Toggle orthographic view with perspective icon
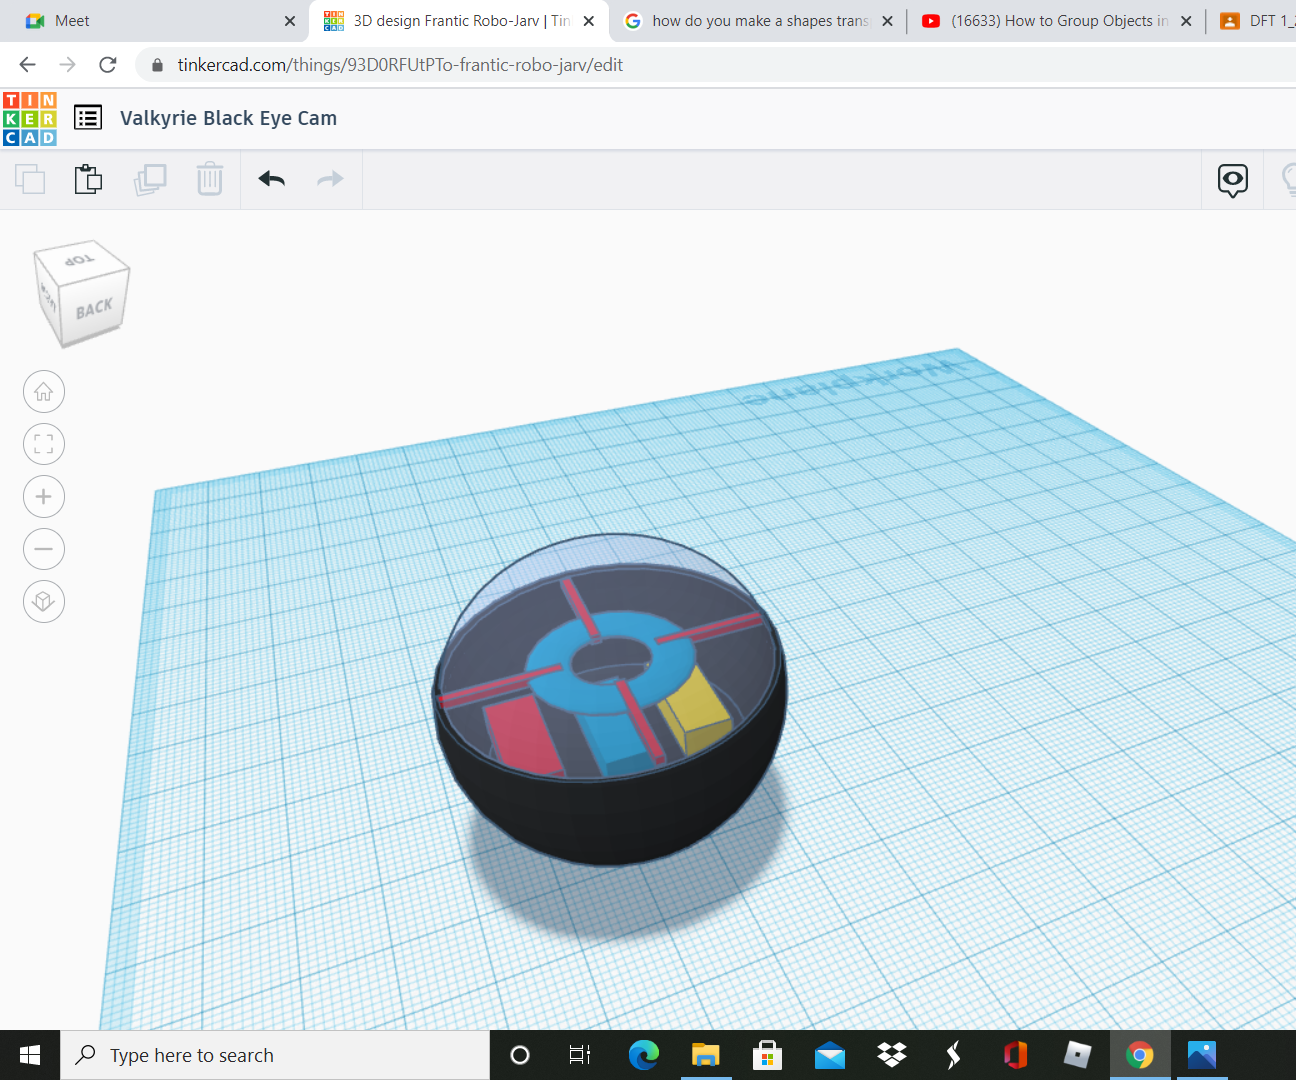 point(43,601)
